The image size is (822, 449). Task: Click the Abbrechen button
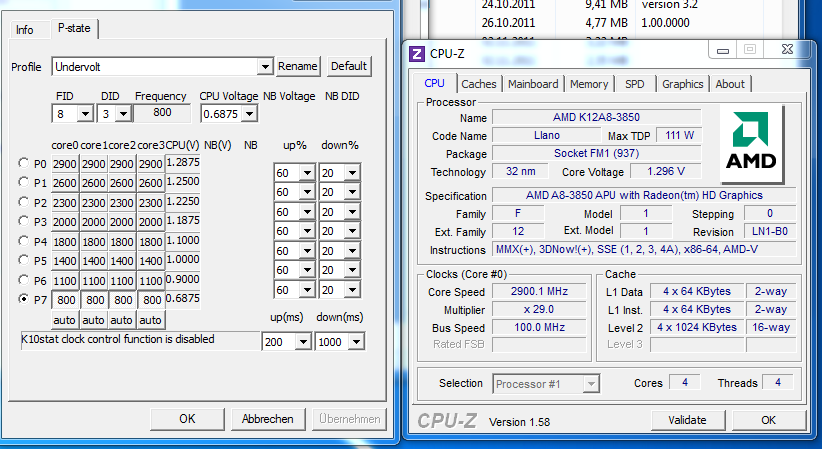click(x=267, y=419)
